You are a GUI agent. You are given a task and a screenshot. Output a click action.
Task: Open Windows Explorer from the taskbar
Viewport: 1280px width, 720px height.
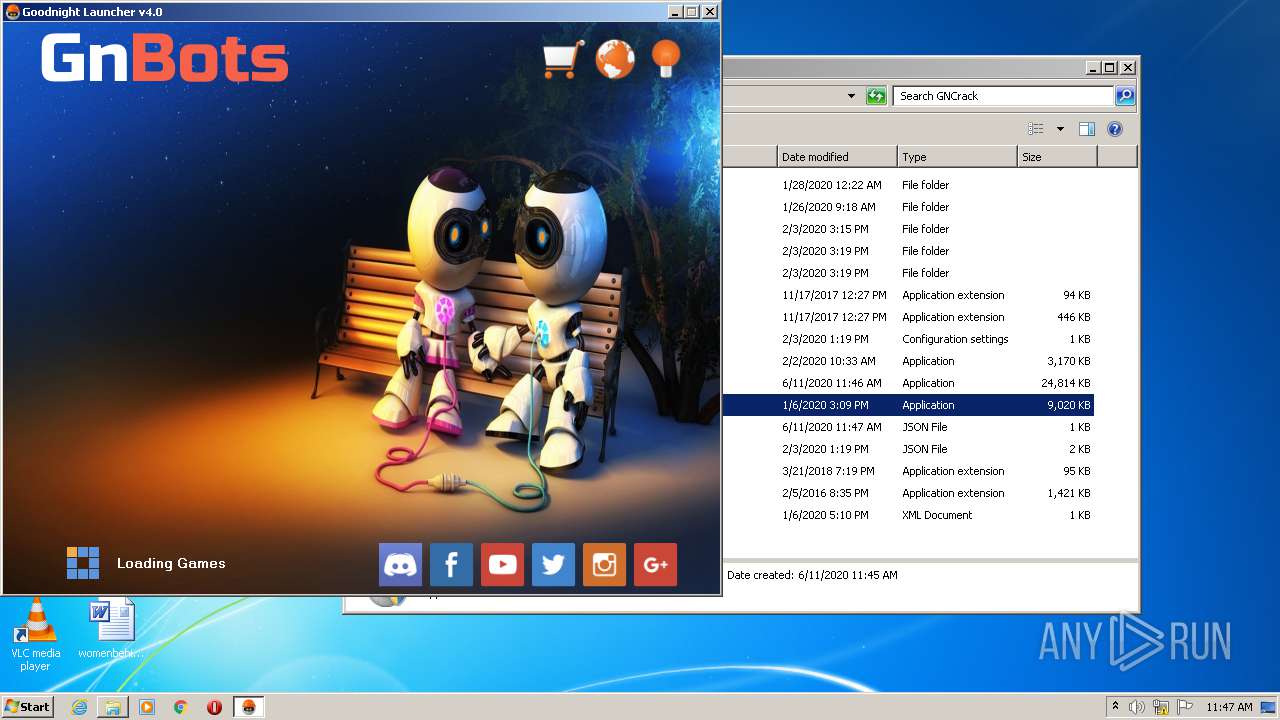point(113,707)
